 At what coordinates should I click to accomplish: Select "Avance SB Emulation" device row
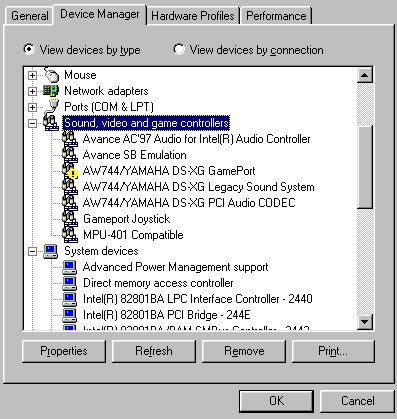(135, 155)
